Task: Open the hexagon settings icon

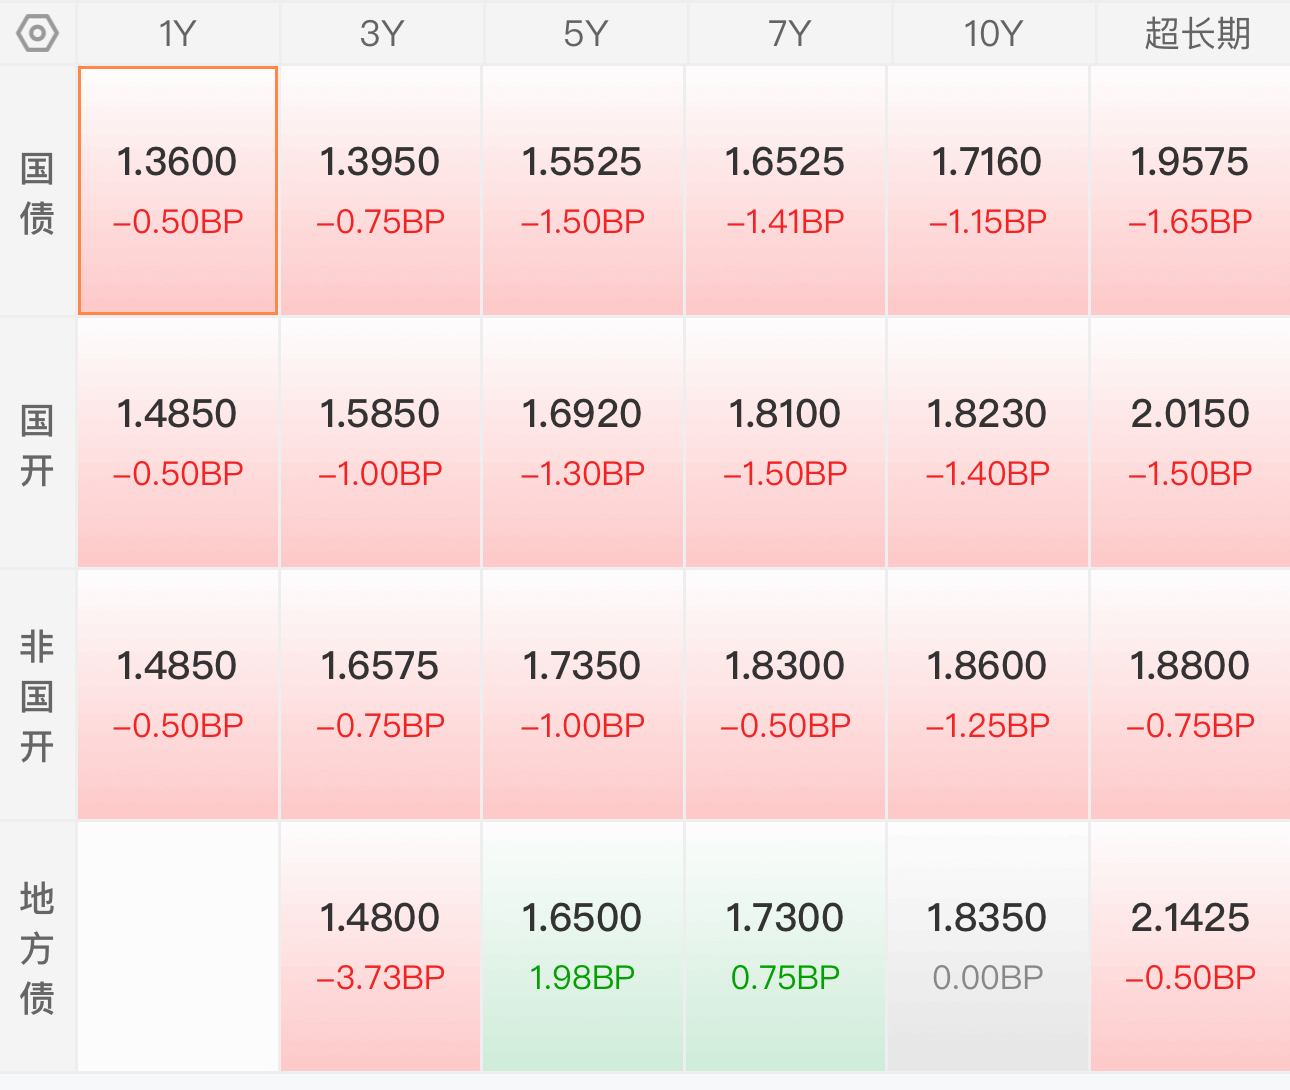Action: [x=38, y=34]
